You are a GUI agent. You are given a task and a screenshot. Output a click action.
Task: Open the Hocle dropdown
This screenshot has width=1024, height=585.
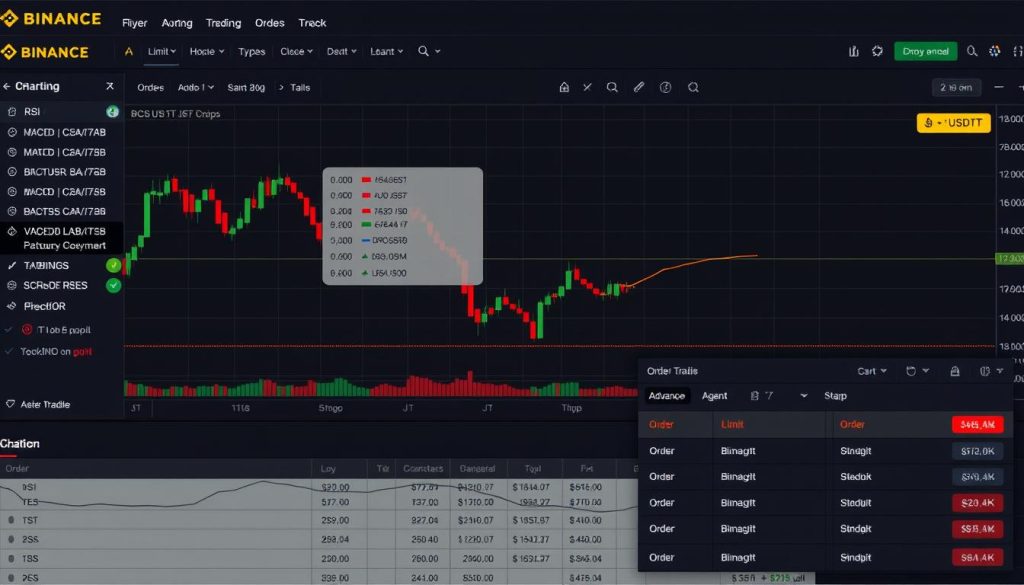click(206, 52)
